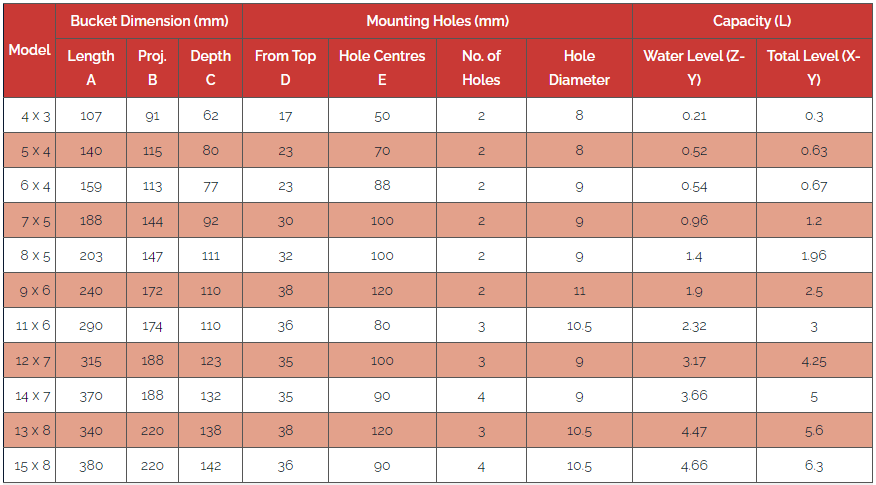
Task: Select water level 1.4 for 8 x 5
Action: click(x=694, y=256)
